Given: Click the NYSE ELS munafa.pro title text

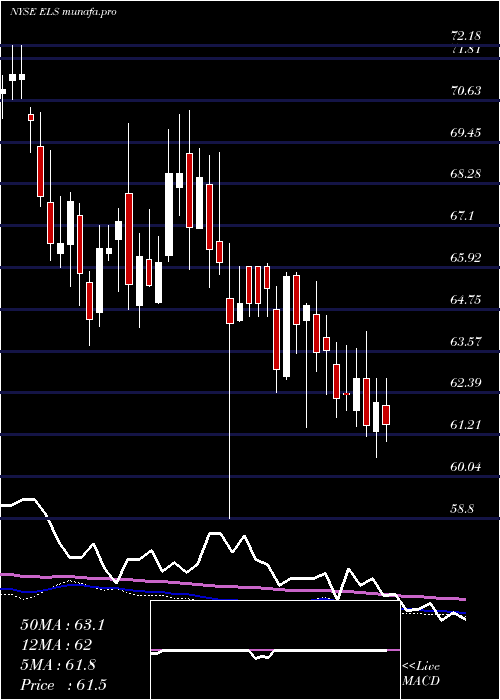Looking at the screenshot, I should pyautogui.click(x=63, y=12).
